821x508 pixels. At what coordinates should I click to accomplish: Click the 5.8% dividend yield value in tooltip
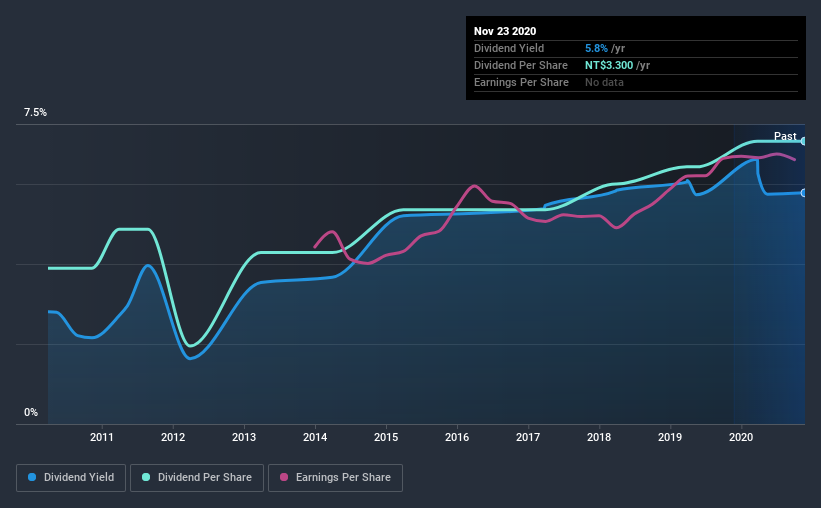tap(596, 48)
